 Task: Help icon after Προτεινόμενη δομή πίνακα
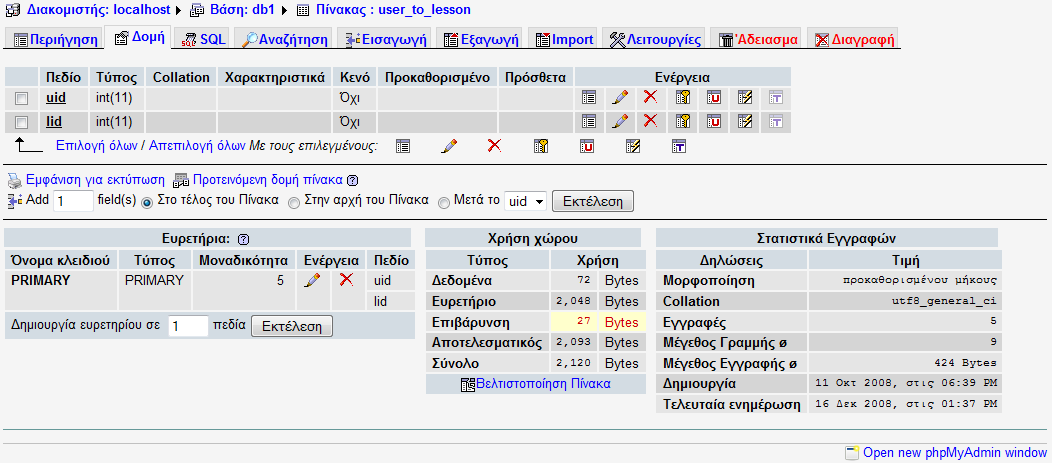(353, 181)
